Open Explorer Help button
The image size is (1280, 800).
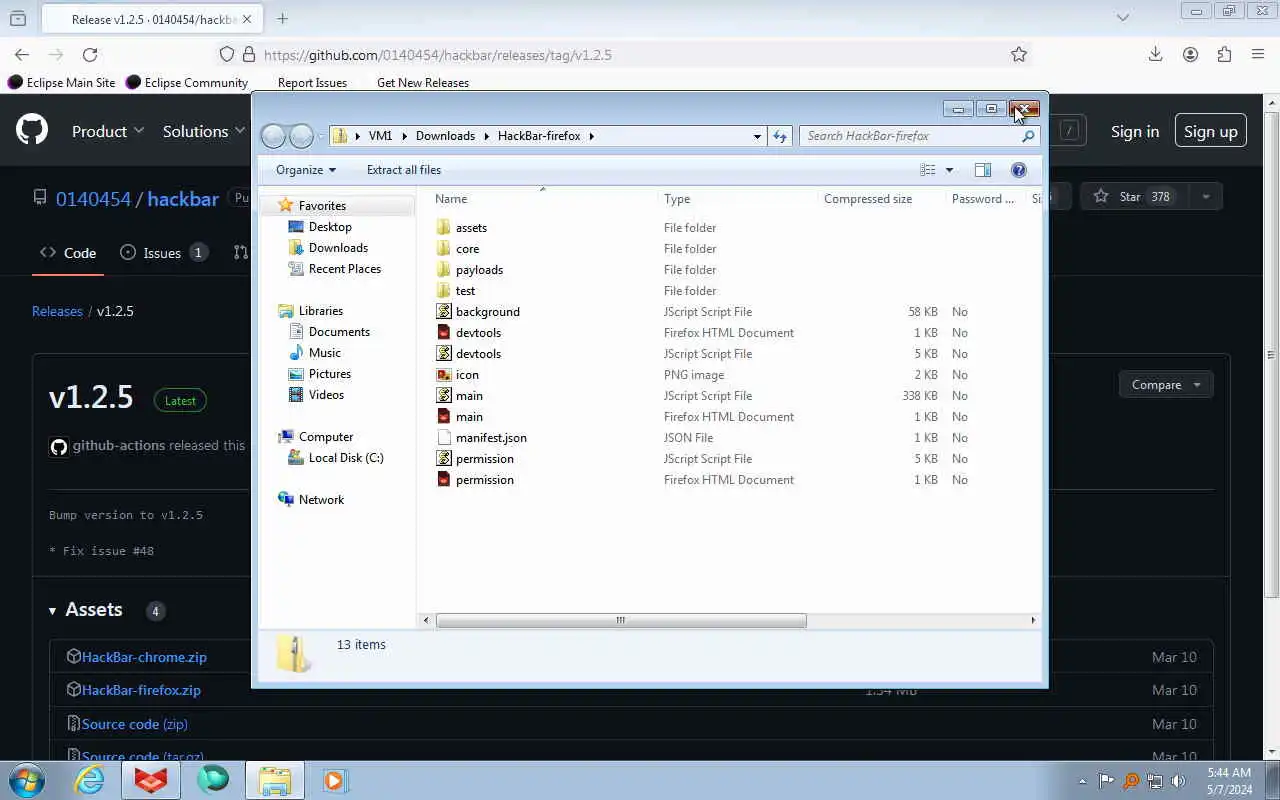tap(1019, 170)
